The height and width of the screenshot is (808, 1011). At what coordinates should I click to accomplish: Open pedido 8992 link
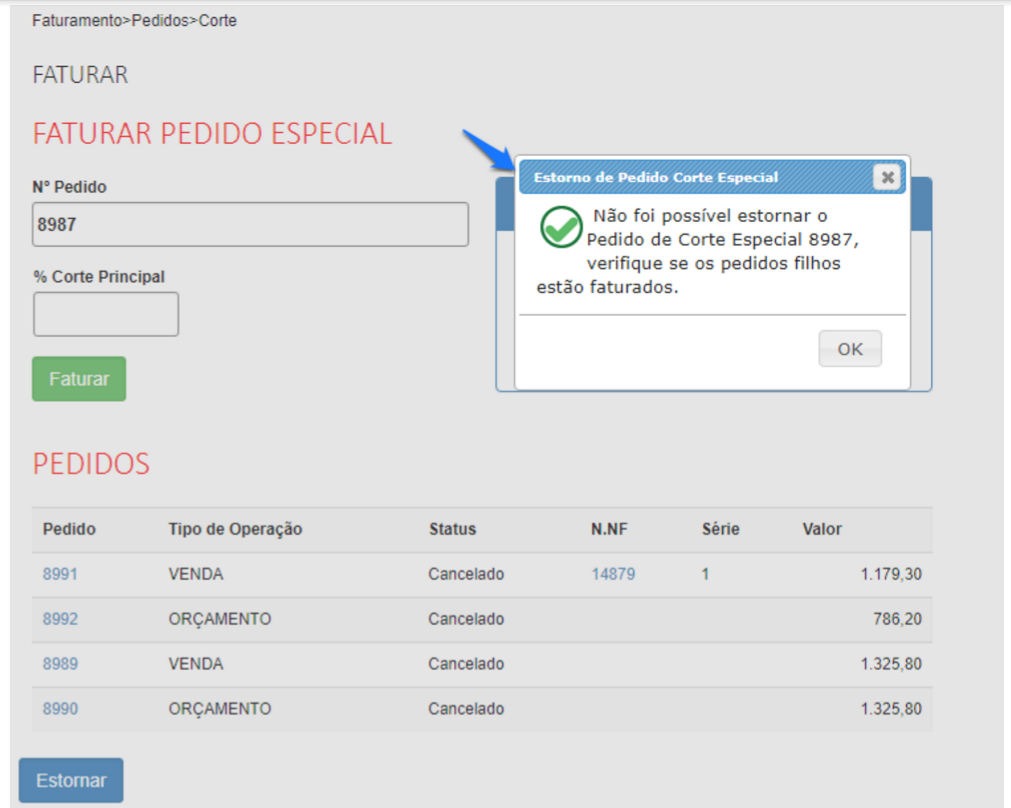pos(60,619)
